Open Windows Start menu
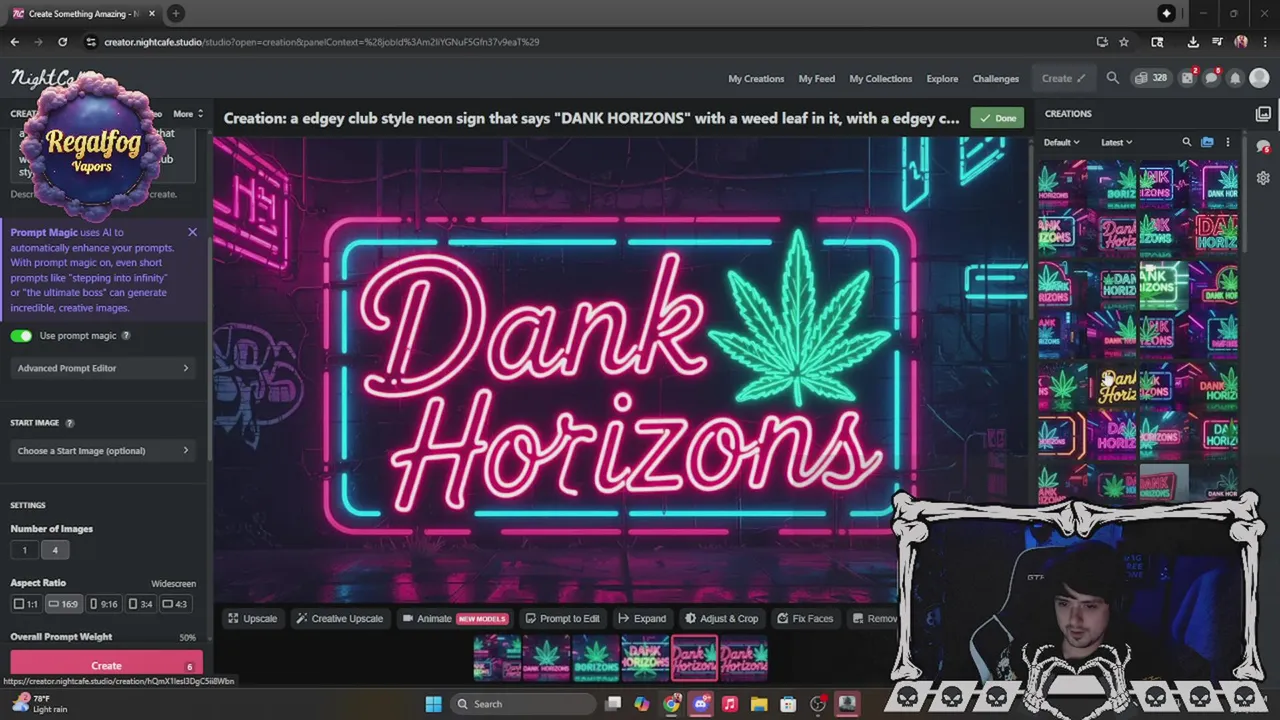 433,704
